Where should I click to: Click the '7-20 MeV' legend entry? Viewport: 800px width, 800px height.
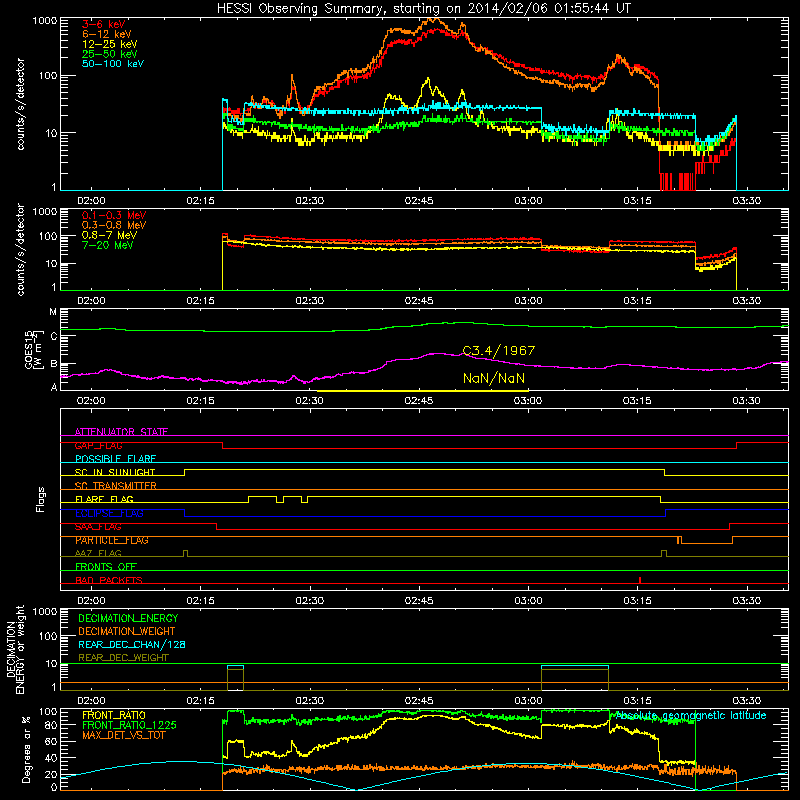(107, 245)
